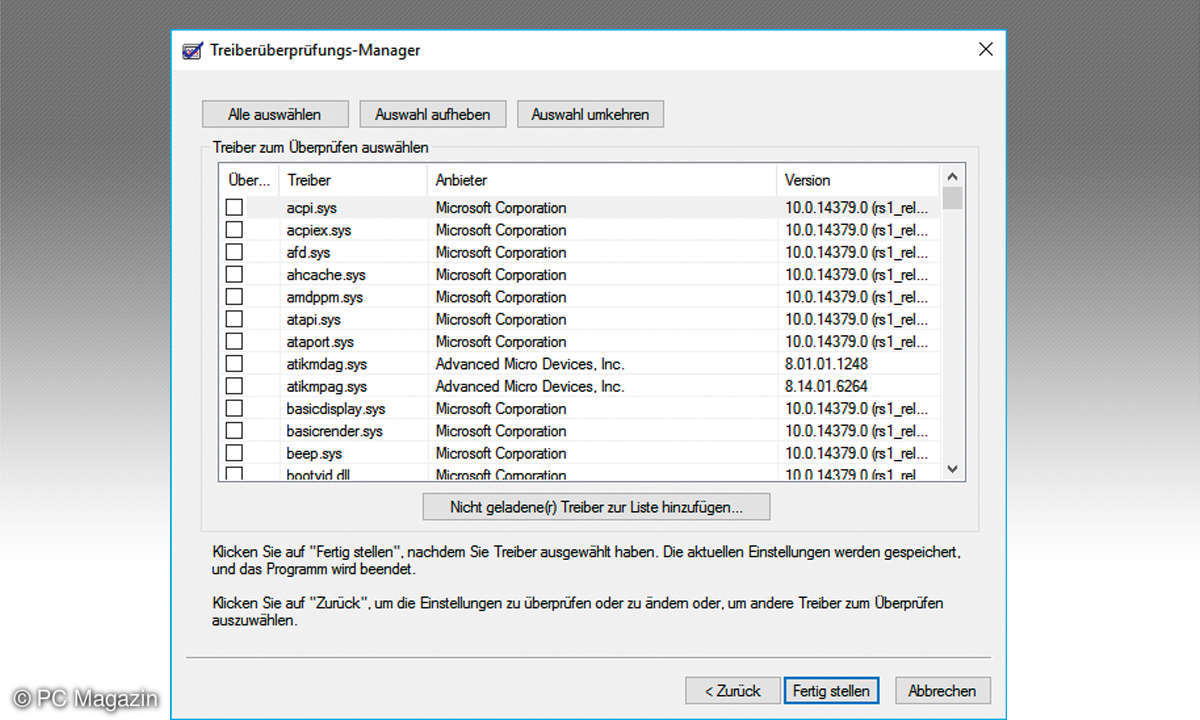Click the Alle auswählen button
Viewport: 1200px width, 720px height.
[x=275, y=114]
